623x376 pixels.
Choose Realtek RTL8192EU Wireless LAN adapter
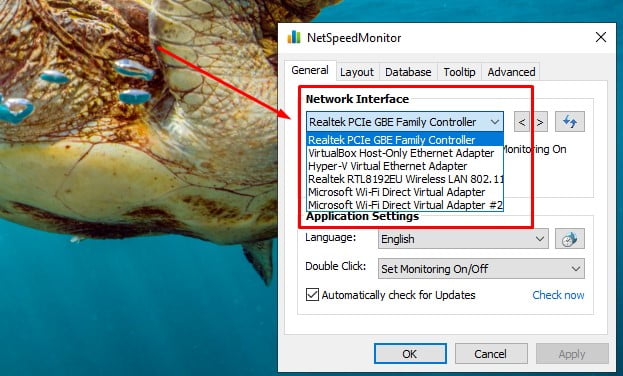405,179
